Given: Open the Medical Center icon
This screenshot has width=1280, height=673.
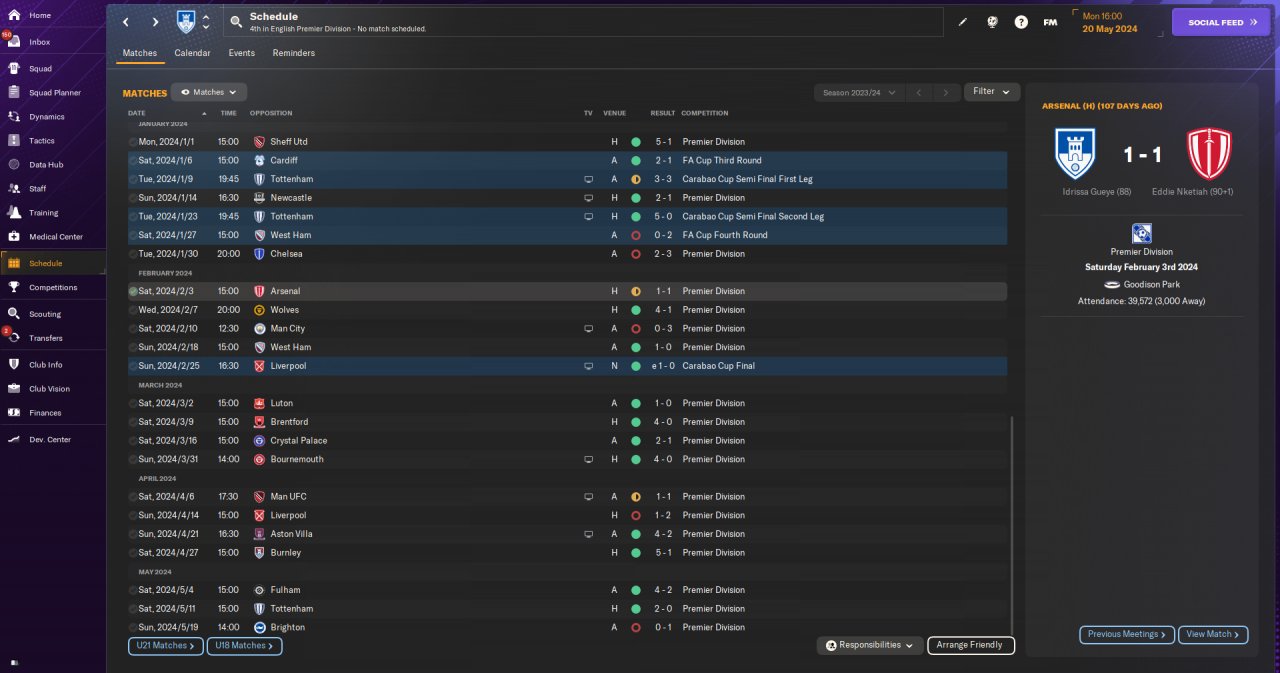Looking at the screenshot, I should [14, 236].
